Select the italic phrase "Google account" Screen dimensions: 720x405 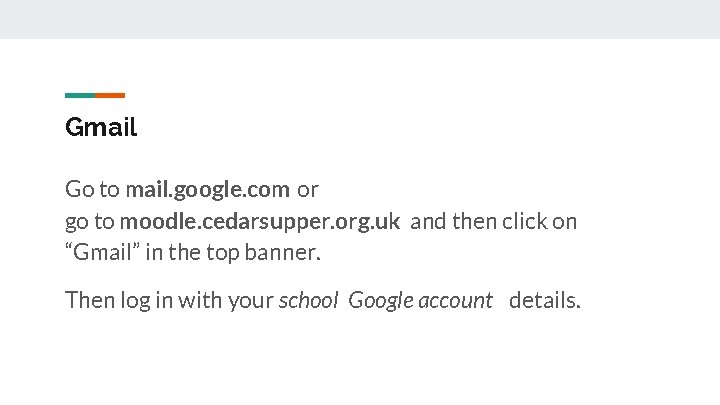tap(420, 300)
